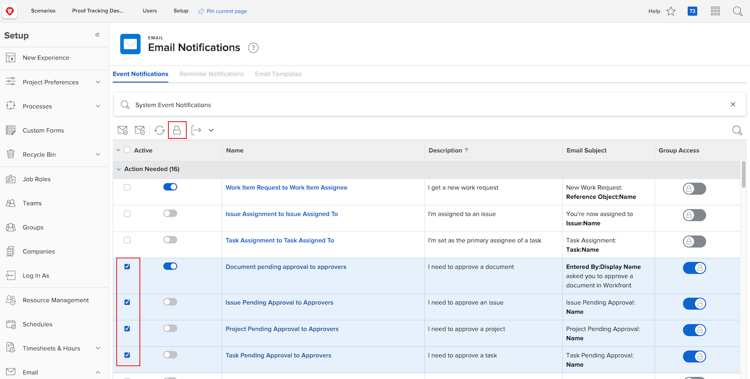This screenshot has width=750, height=379.
Task: Open Task Pending Approval to Approvers link
Action: click(x=278, y=356)
